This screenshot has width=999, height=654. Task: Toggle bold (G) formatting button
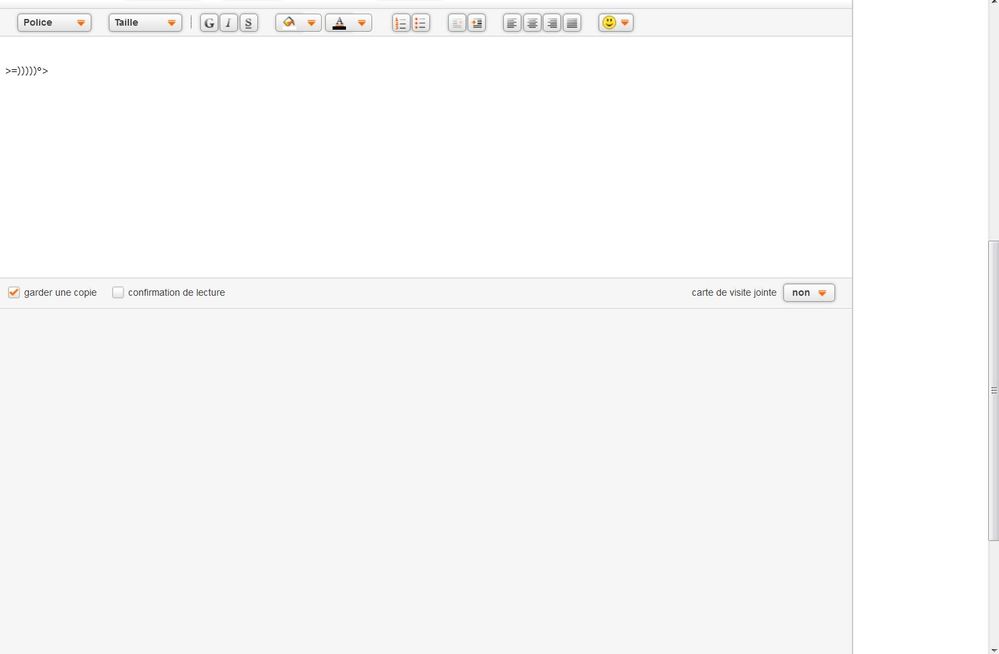209,23
